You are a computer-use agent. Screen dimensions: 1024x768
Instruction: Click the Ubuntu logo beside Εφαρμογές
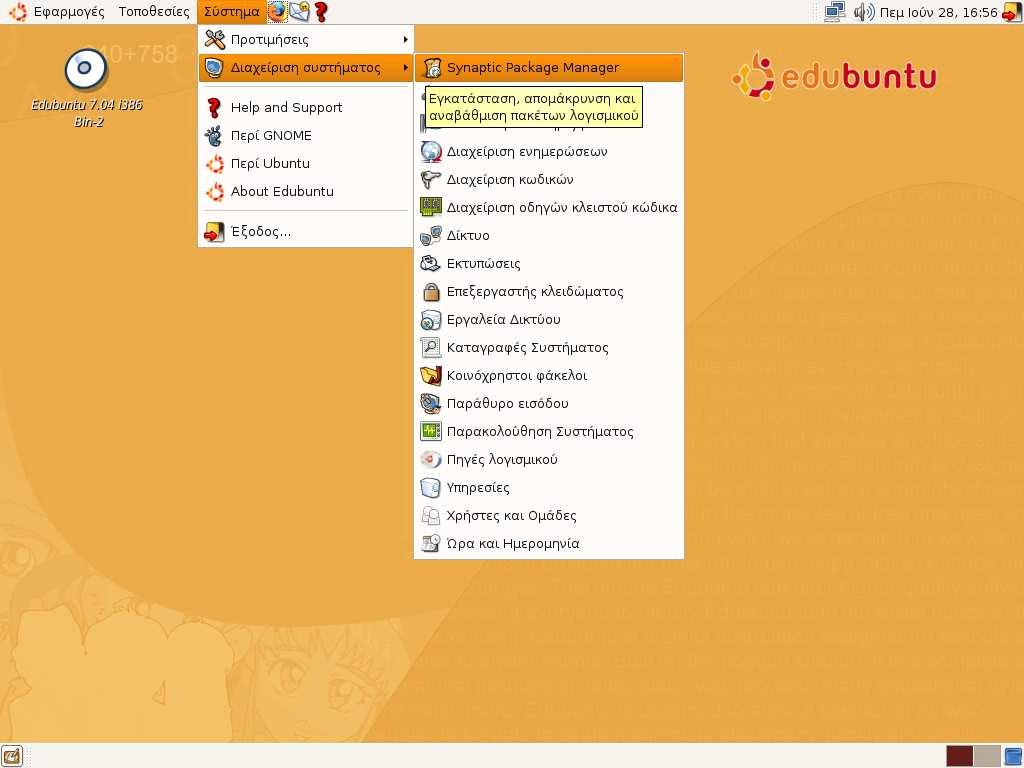(18, 12)
